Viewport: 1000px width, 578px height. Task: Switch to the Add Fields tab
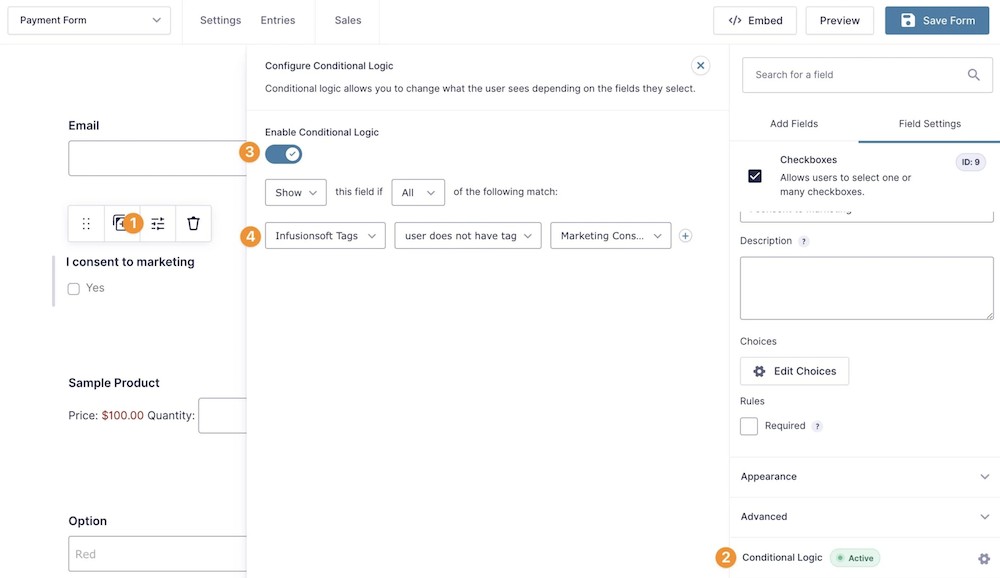(x=793, y=123)
